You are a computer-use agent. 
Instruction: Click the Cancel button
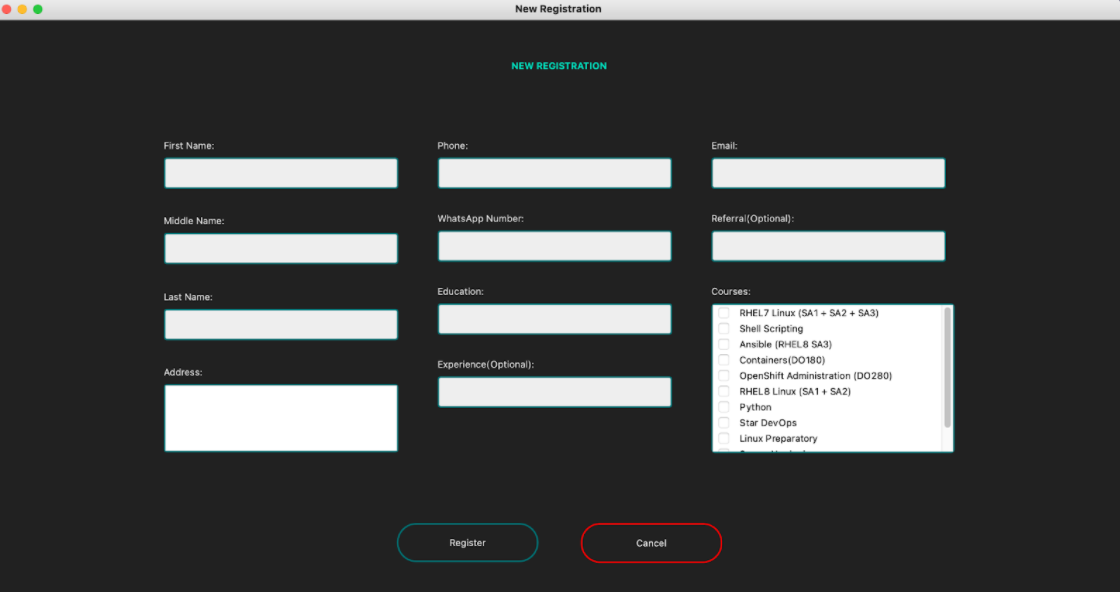pyautogui.click(x=651, y=543)
